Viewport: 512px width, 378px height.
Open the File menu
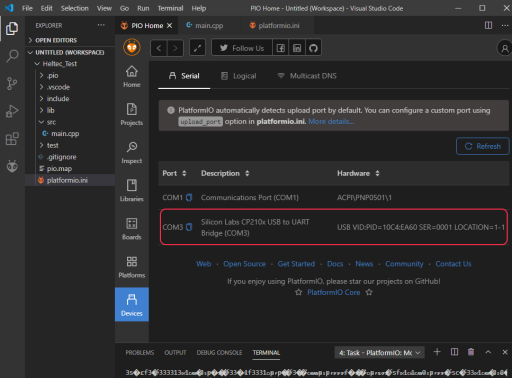tap(27, 8)
